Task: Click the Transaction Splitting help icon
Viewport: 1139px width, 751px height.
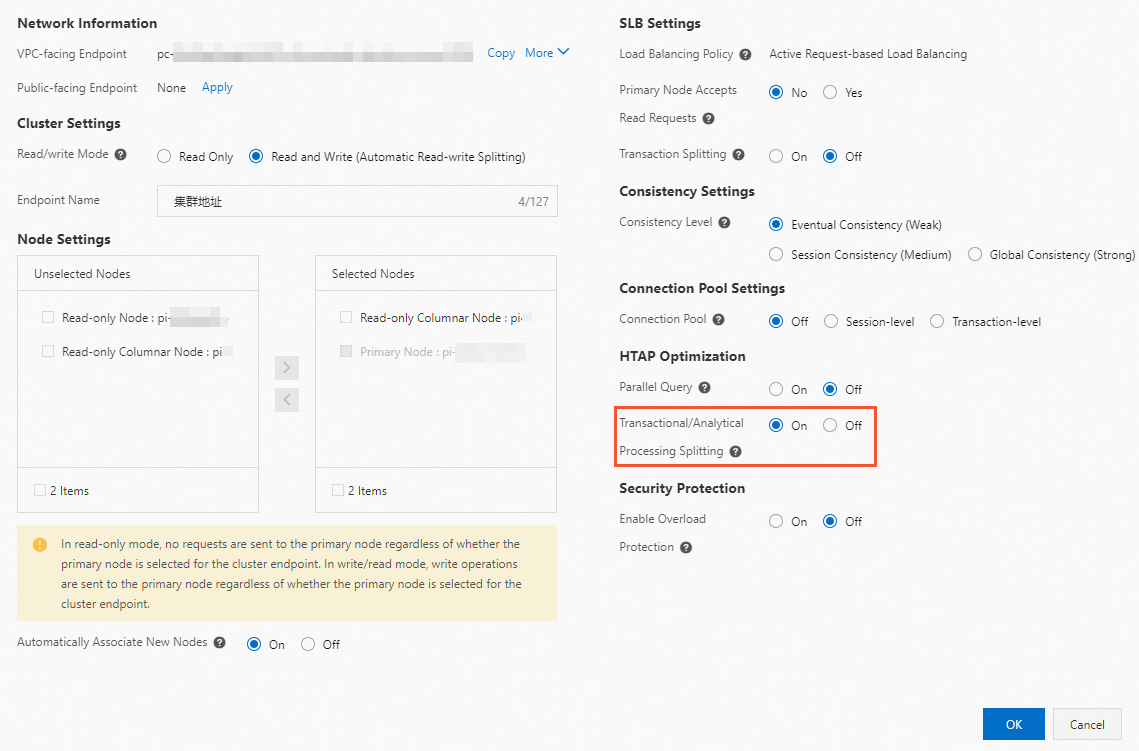Action: point(738,155)
